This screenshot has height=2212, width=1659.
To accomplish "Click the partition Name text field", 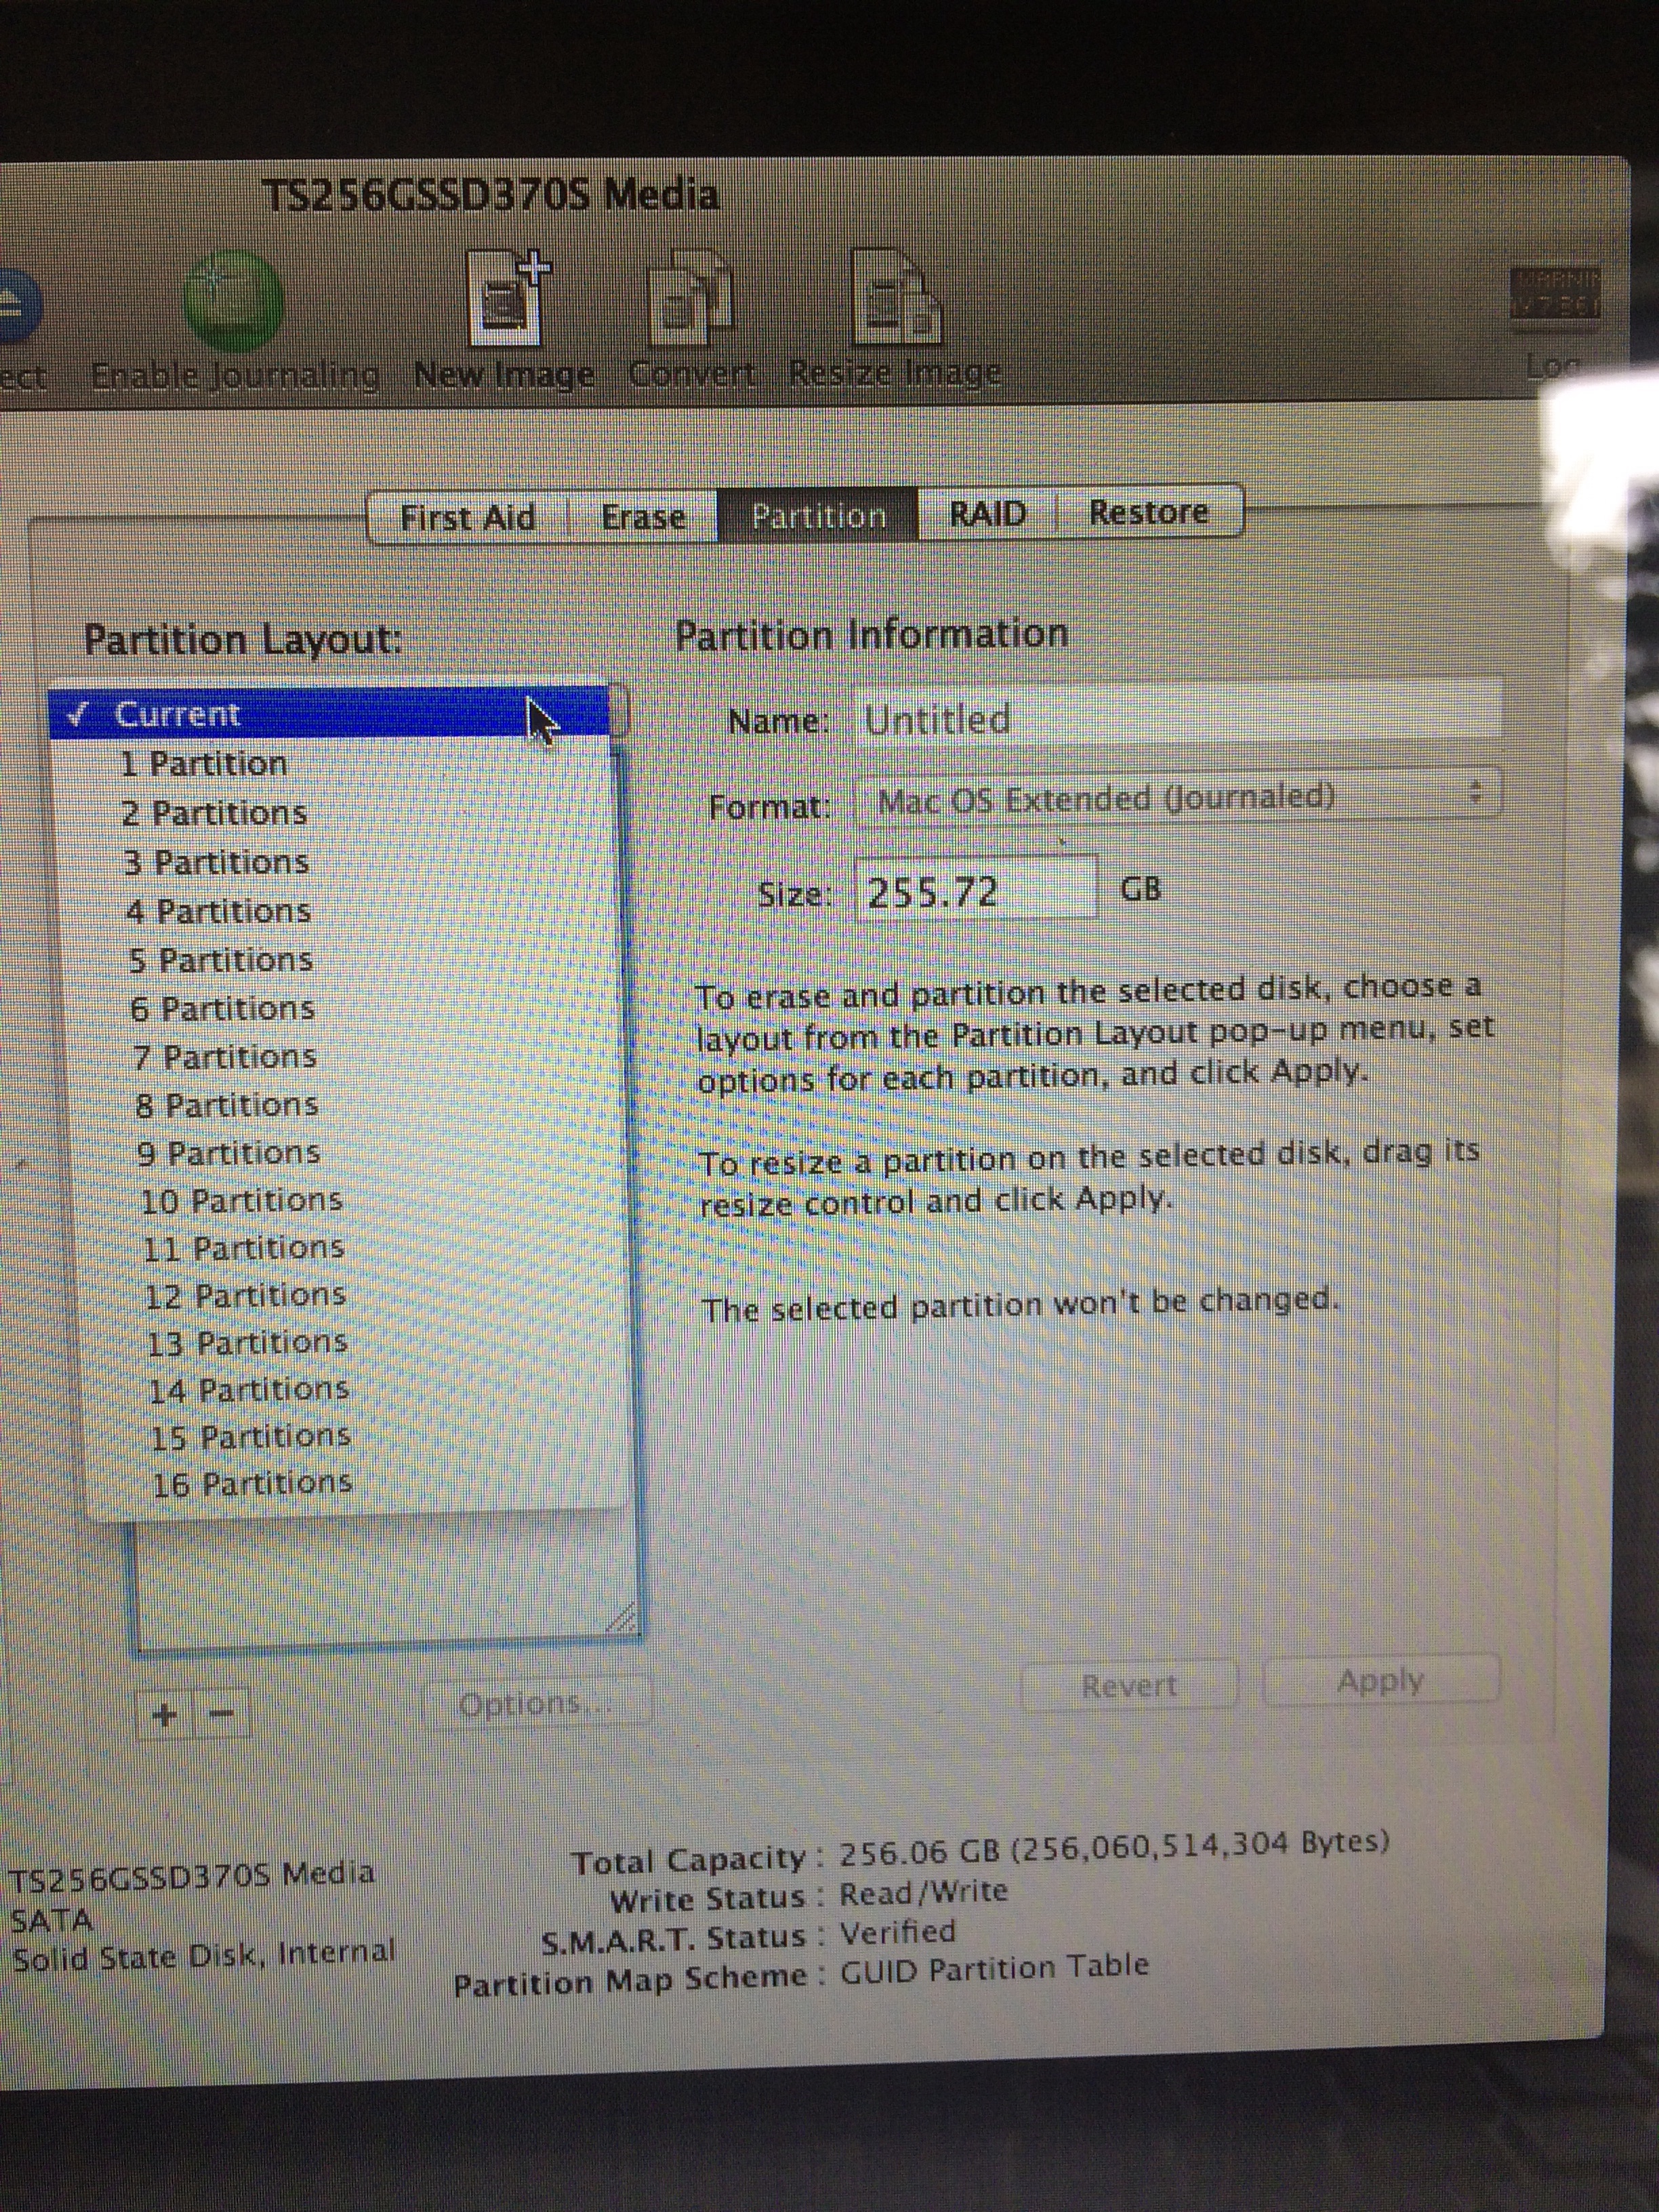I will (x=1180, y=717).
